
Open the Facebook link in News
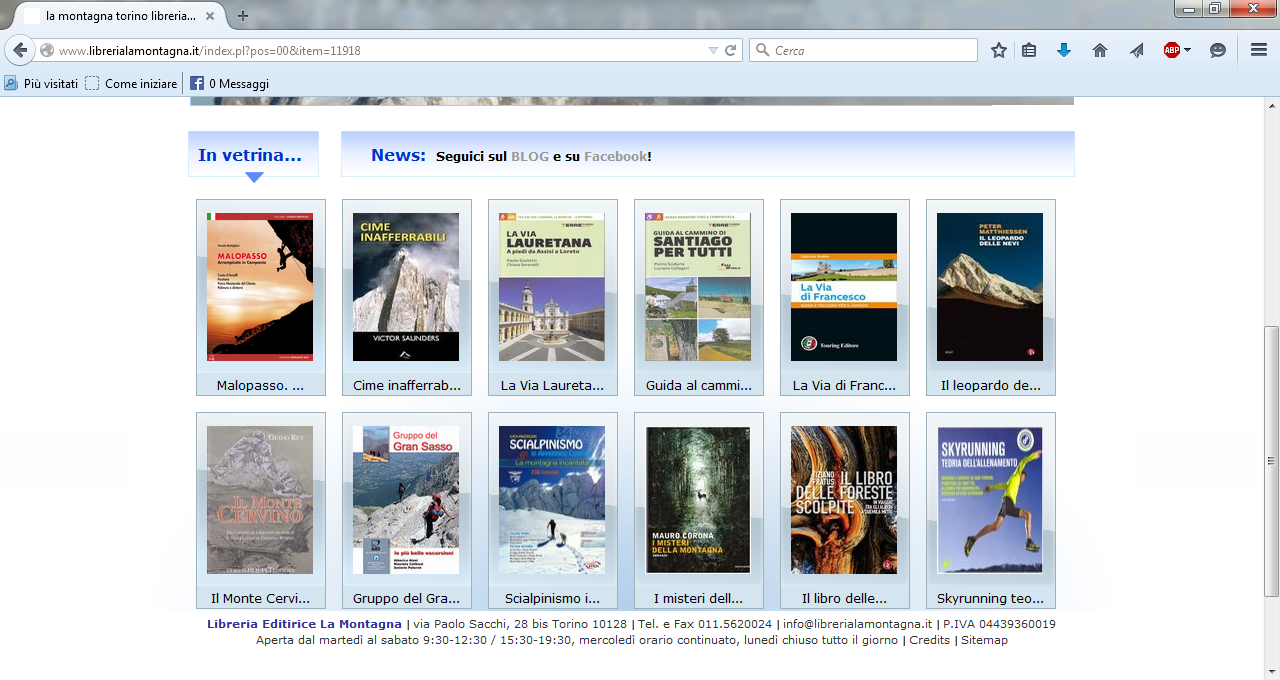click(615, 156)
